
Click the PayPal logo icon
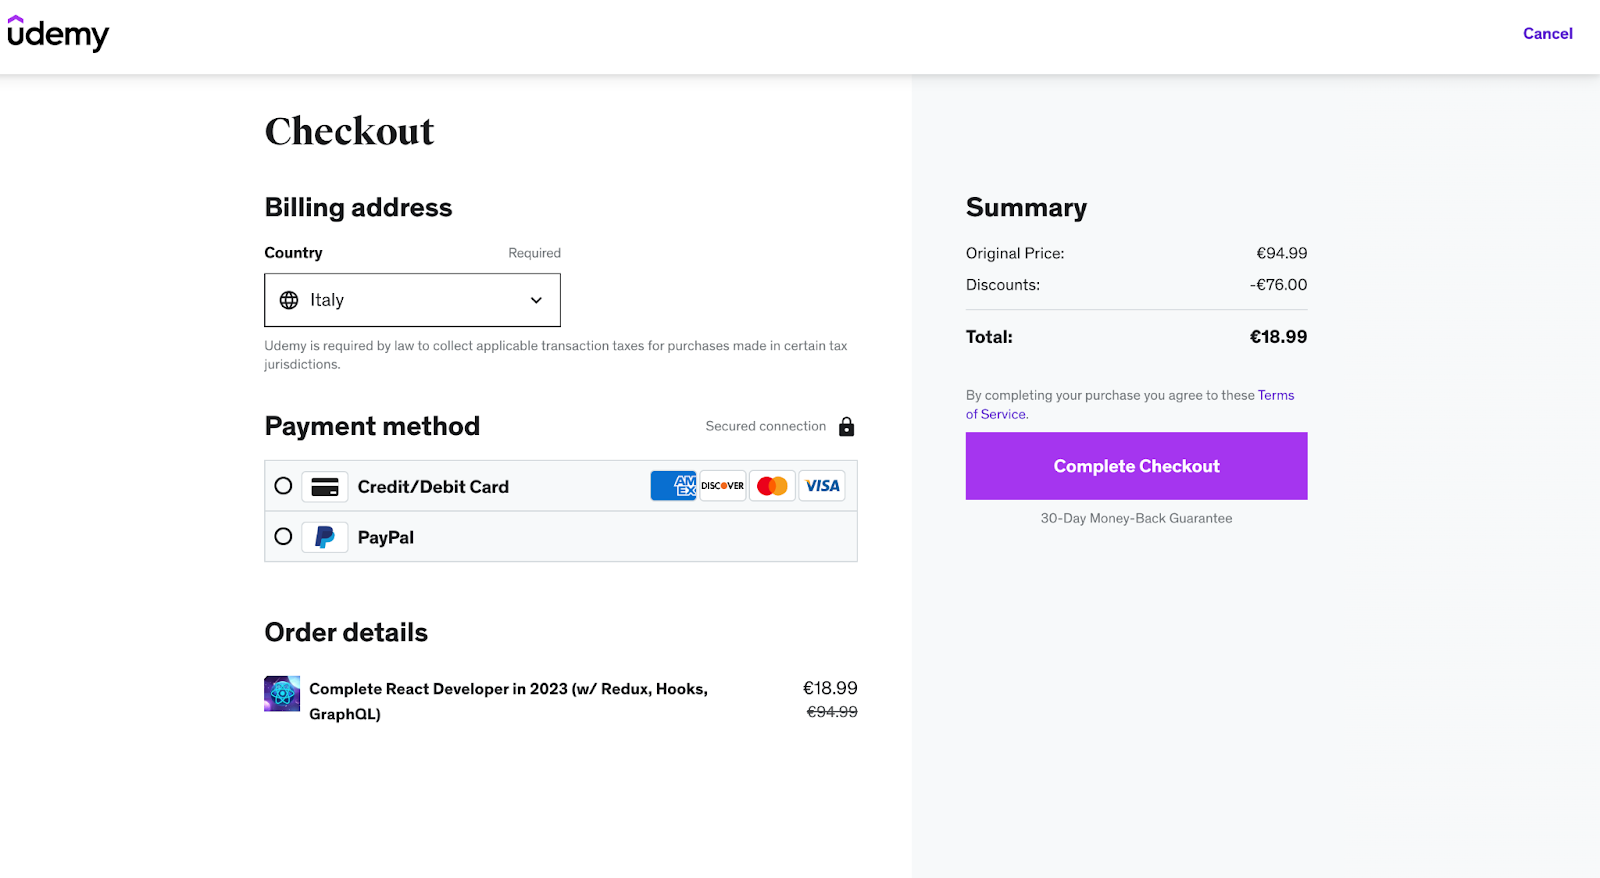pyautogui.click(x=325, y=537)
